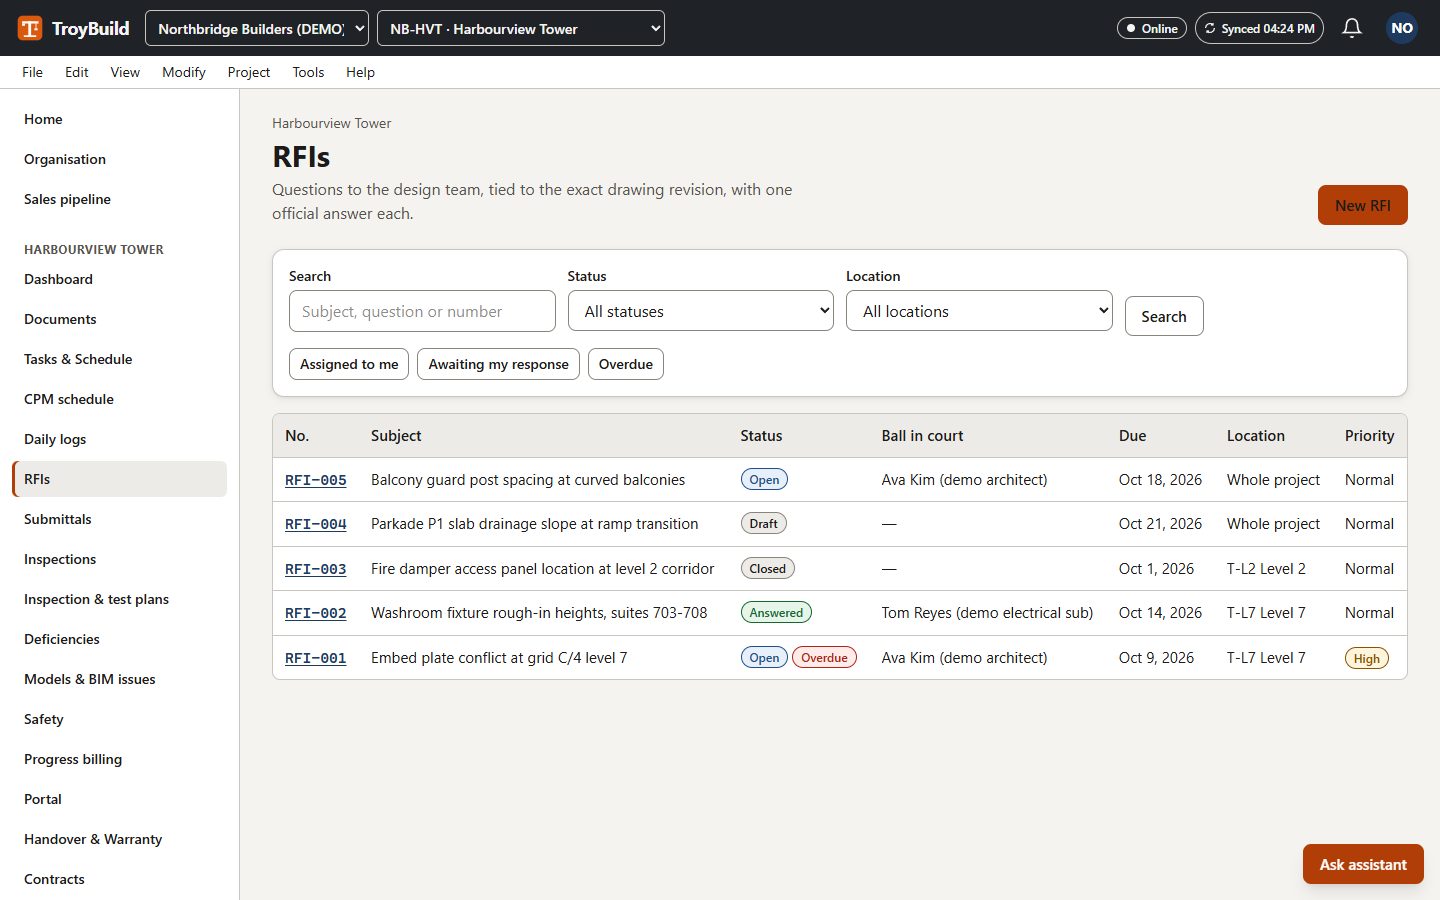Click the red Overdue badge on RFI-001
The image size is (1440, 900).
click(824, 658)
